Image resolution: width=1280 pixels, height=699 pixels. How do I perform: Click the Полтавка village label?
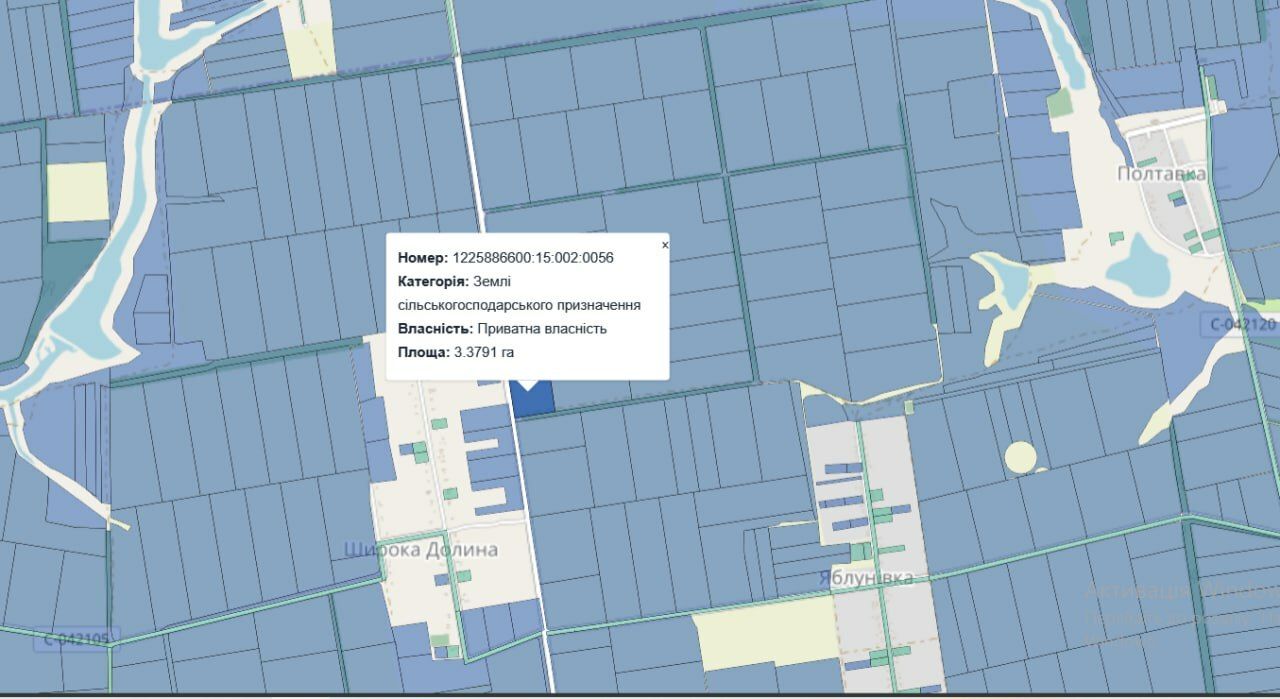(x=1161, y=174)
